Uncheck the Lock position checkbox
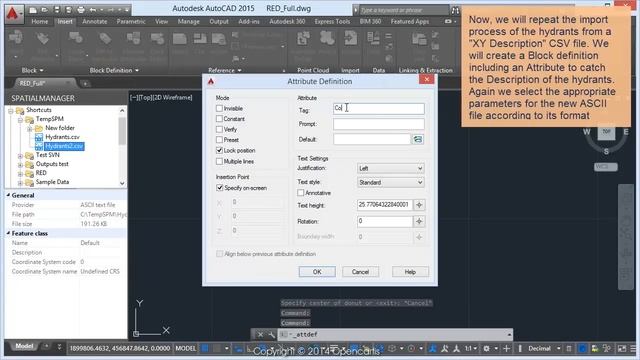The image size is (640, 360). coord(219,150)
